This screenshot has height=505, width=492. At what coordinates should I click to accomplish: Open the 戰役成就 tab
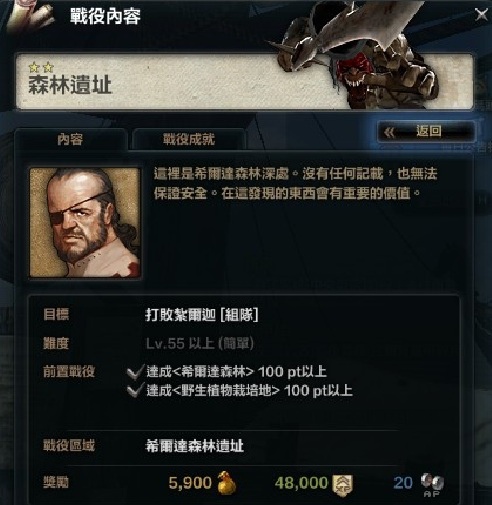click(189, 139)
